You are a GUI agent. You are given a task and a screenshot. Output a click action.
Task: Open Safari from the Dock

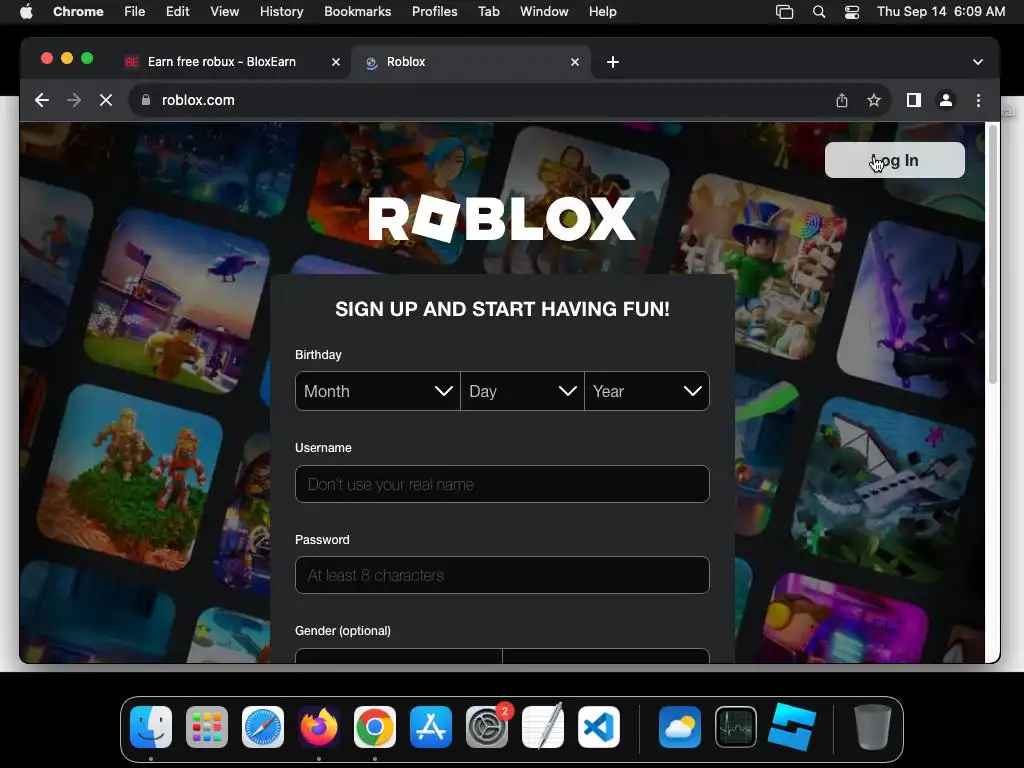(263, 727)
